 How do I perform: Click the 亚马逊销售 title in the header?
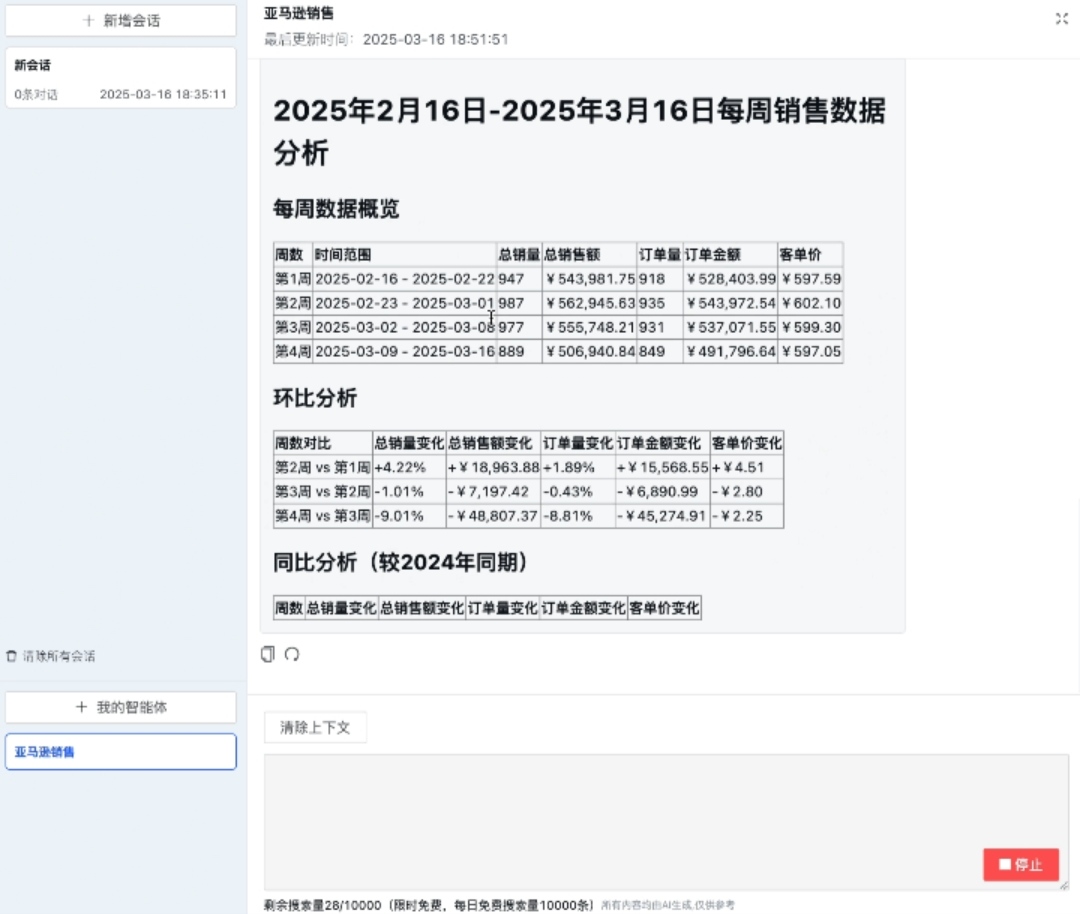pos(299,13)
